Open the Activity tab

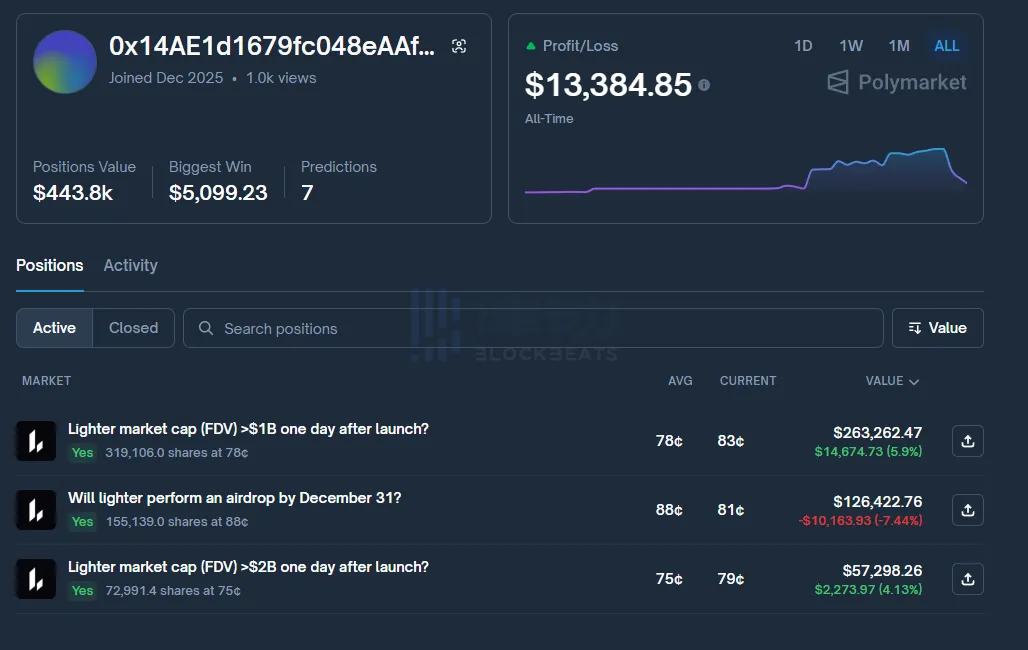[130, 265]
